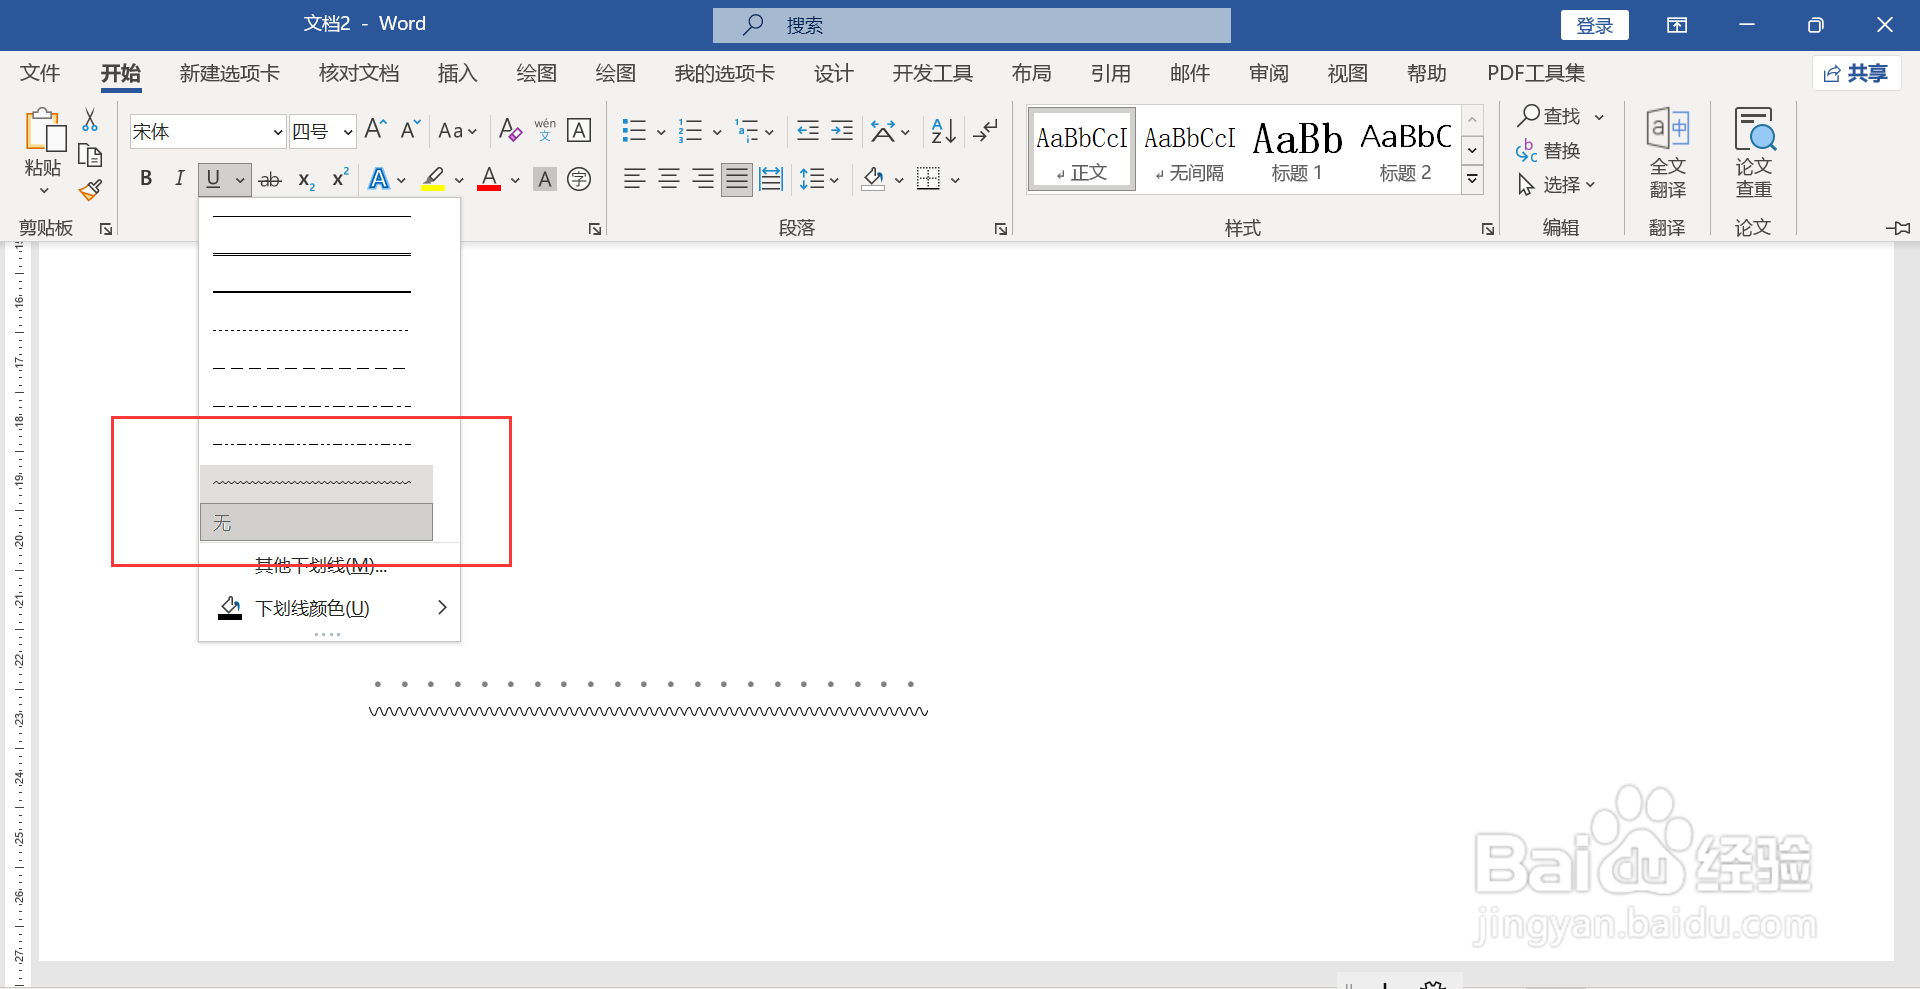This screenshot has height=989, width=1920.
Task: Pin the ribbon with the pin icon
Action: 1898,228
